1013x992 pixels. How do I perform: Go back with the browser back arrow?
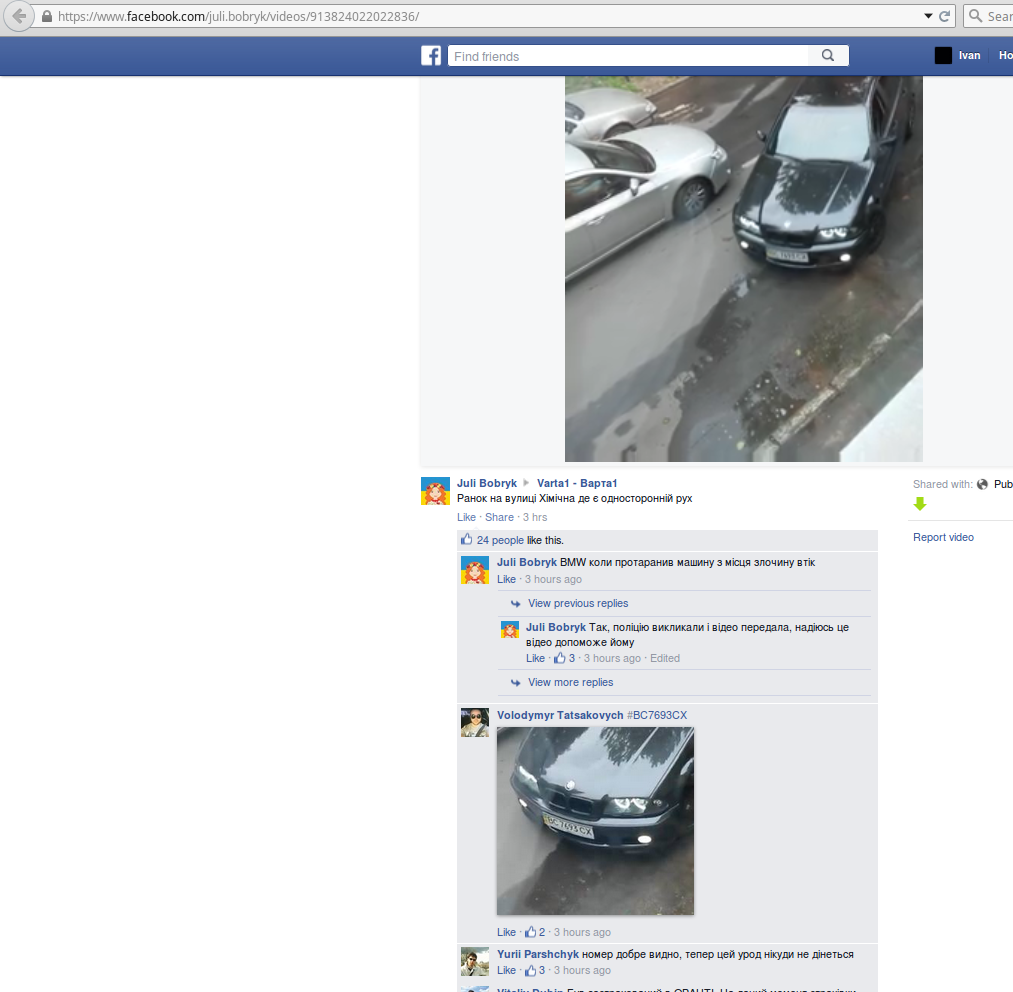(19, 16)
